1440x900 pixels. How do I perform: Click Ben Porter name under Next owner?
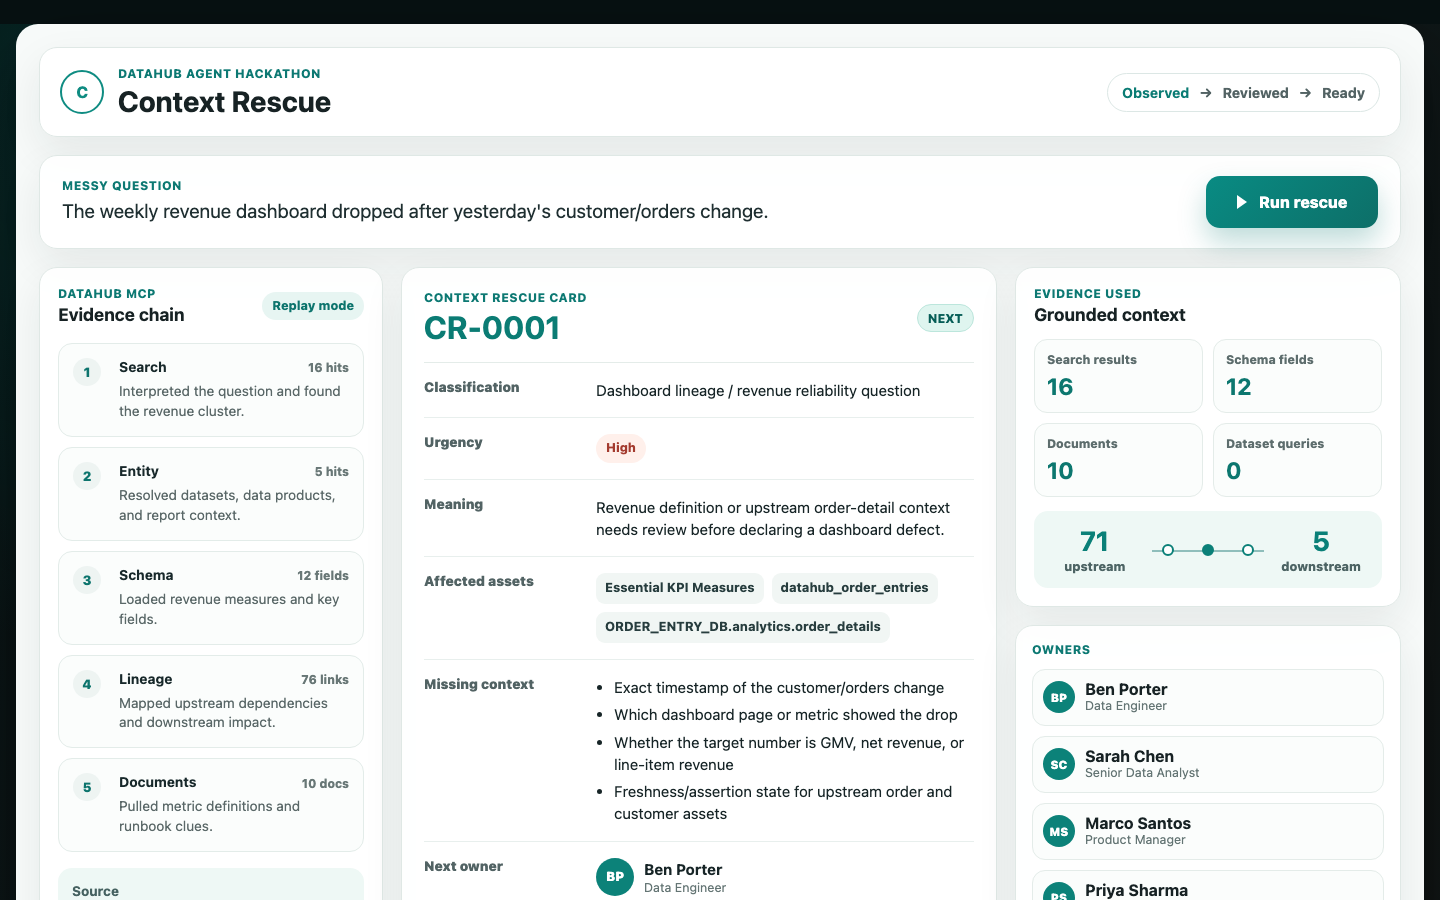click(x=683, y=870)
